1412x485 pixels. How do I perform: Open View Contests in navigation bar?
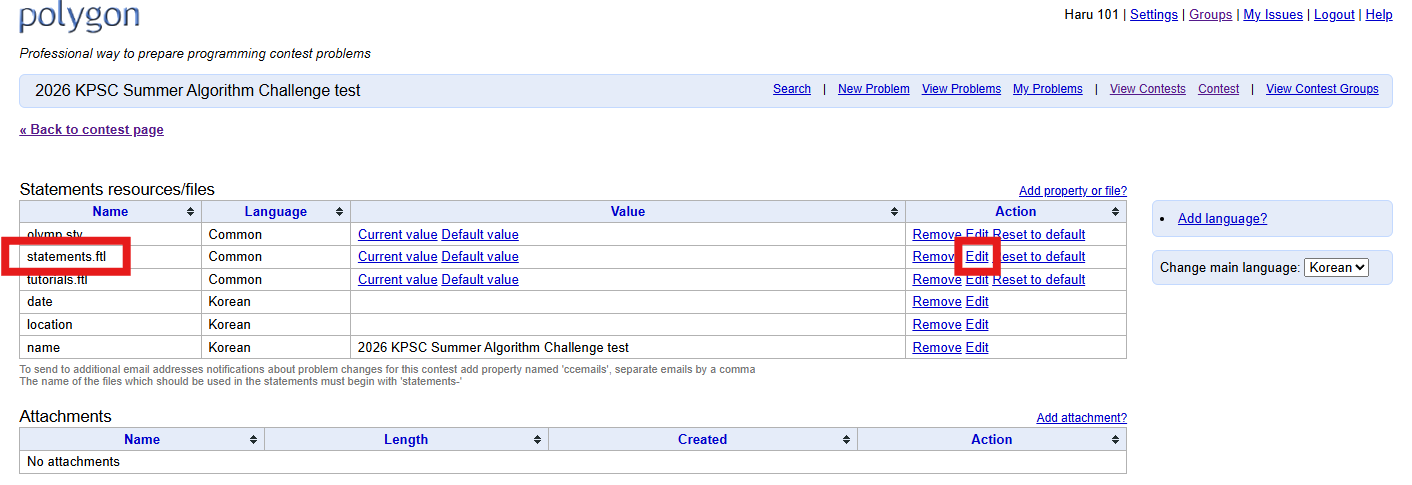click(1148, 89)
